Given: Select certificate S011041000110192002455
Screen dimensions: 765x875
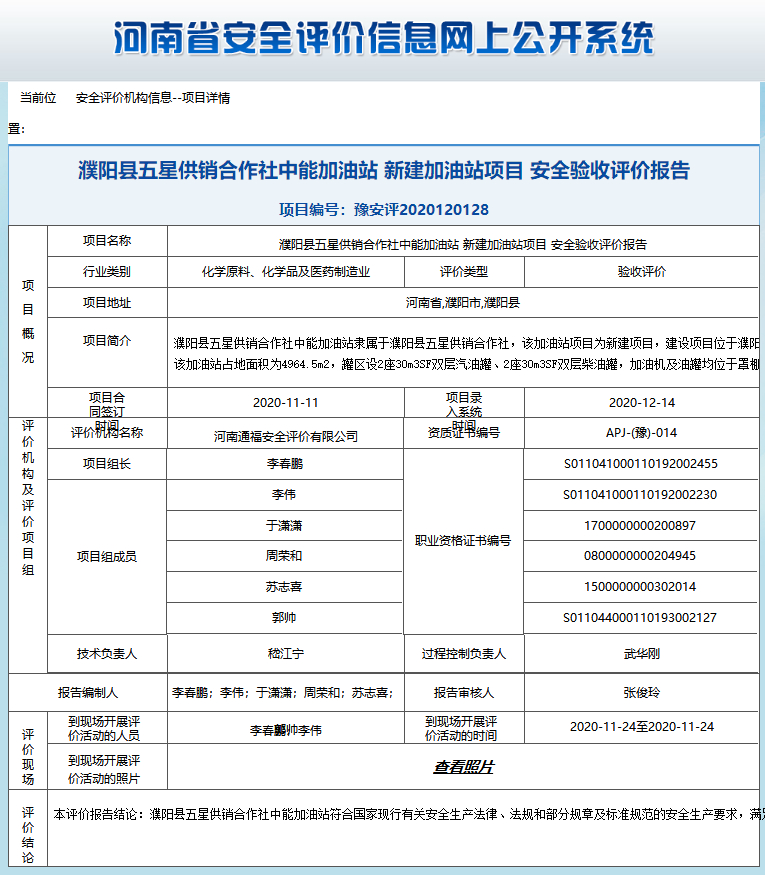Looking at the screenshot, I should click(641, 464).
